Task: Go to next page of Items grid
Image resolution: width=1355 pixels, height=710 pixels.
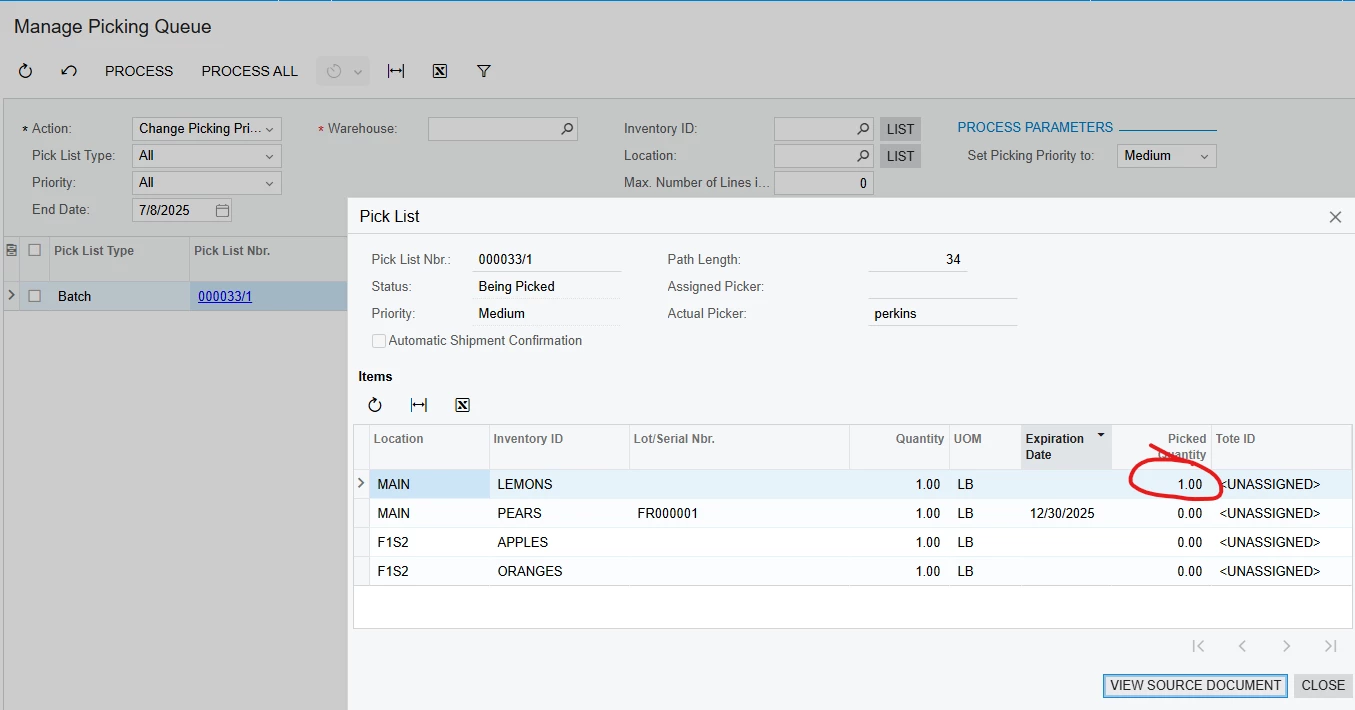Action: coord(1287,646)
